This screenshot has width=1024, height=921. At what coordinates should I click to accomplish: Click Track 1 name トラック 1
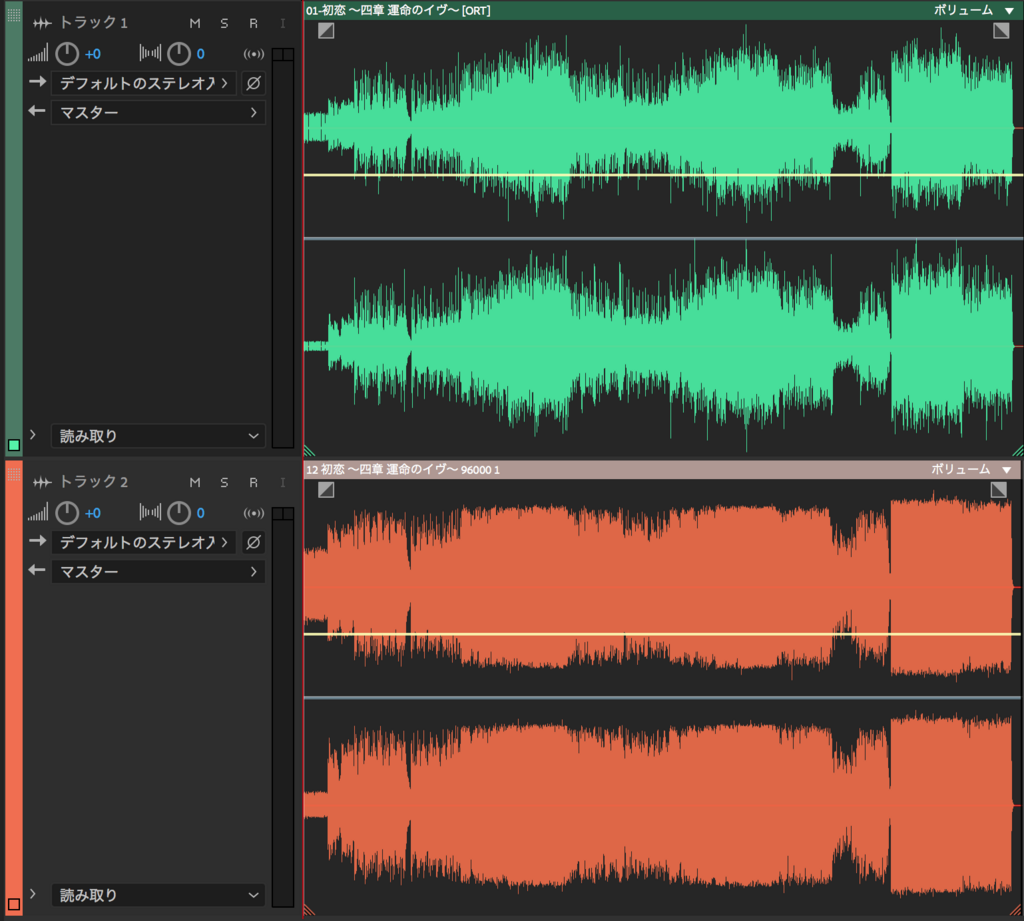click(93, 23)
